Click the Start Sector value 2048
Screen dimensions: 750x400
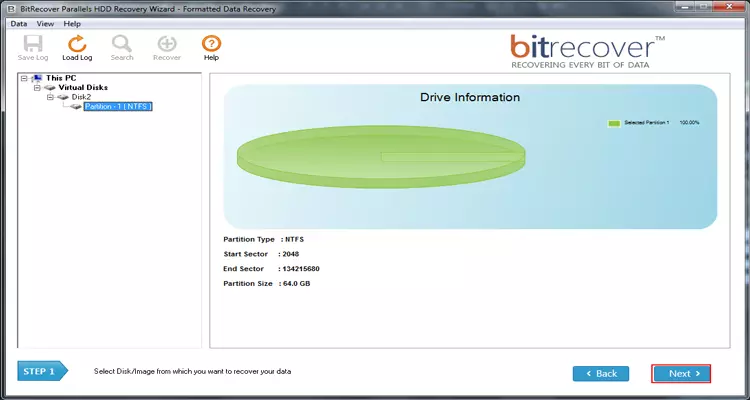290,254
